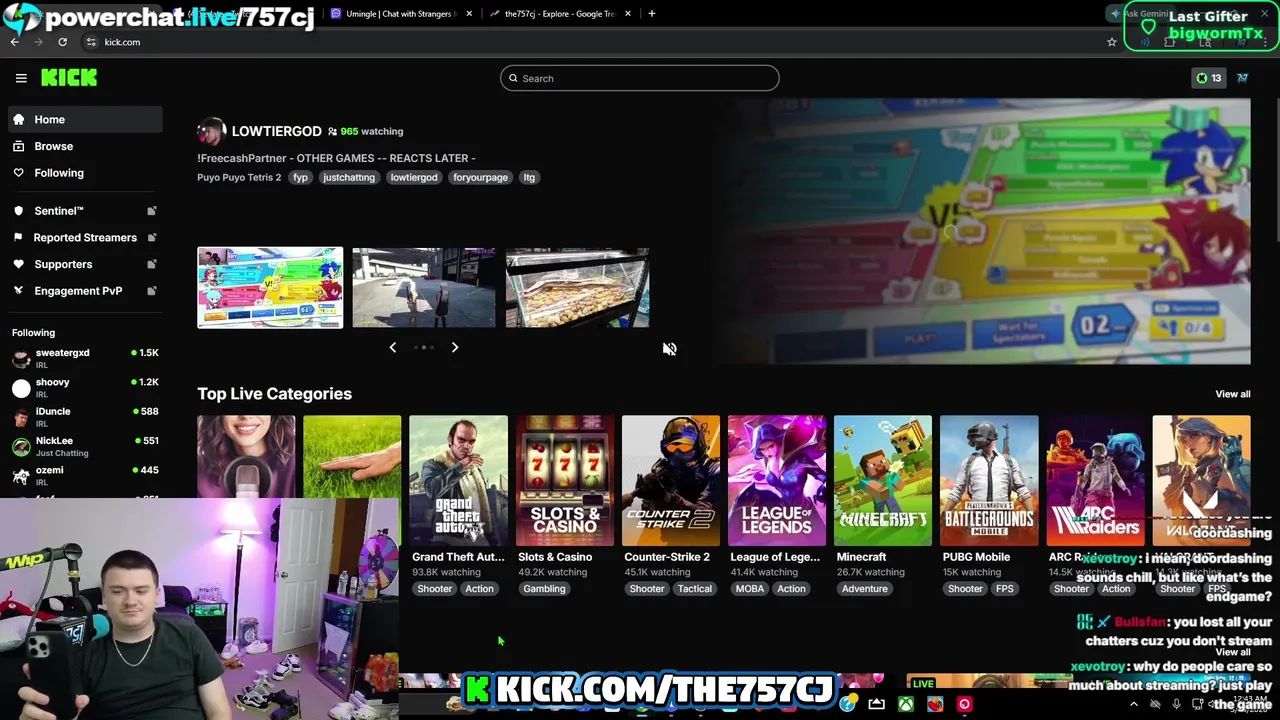Image resolution: width=1280 pixels, height=720 pixels.
Task: Open Browse in the sidebar
Action: (85, 146)
